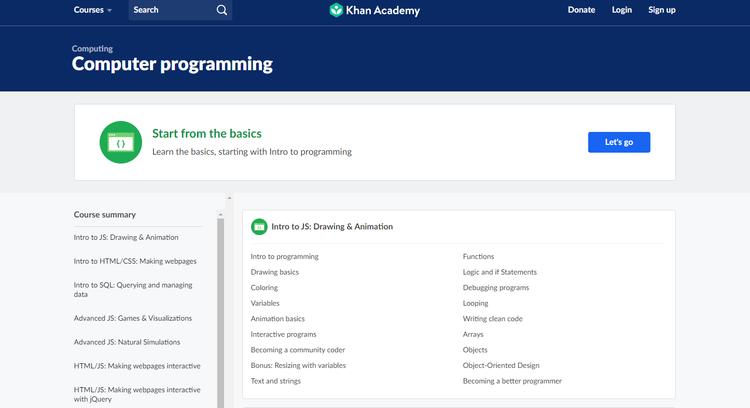The width and height of the screenshot is (750, 408).
Task: Open the Object-Oriented Design lesson
Action: coord(500,365)
